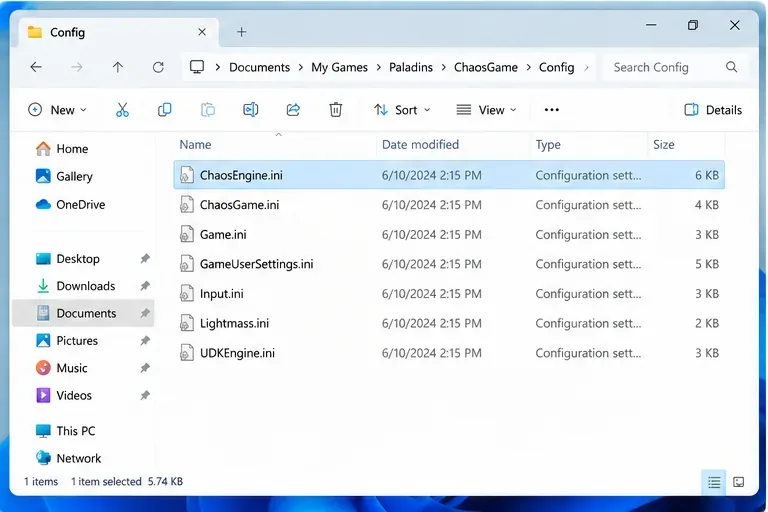Viewport: 768px width, 512px height.
Task: Open Network in the sidebar
Action: 68,458
